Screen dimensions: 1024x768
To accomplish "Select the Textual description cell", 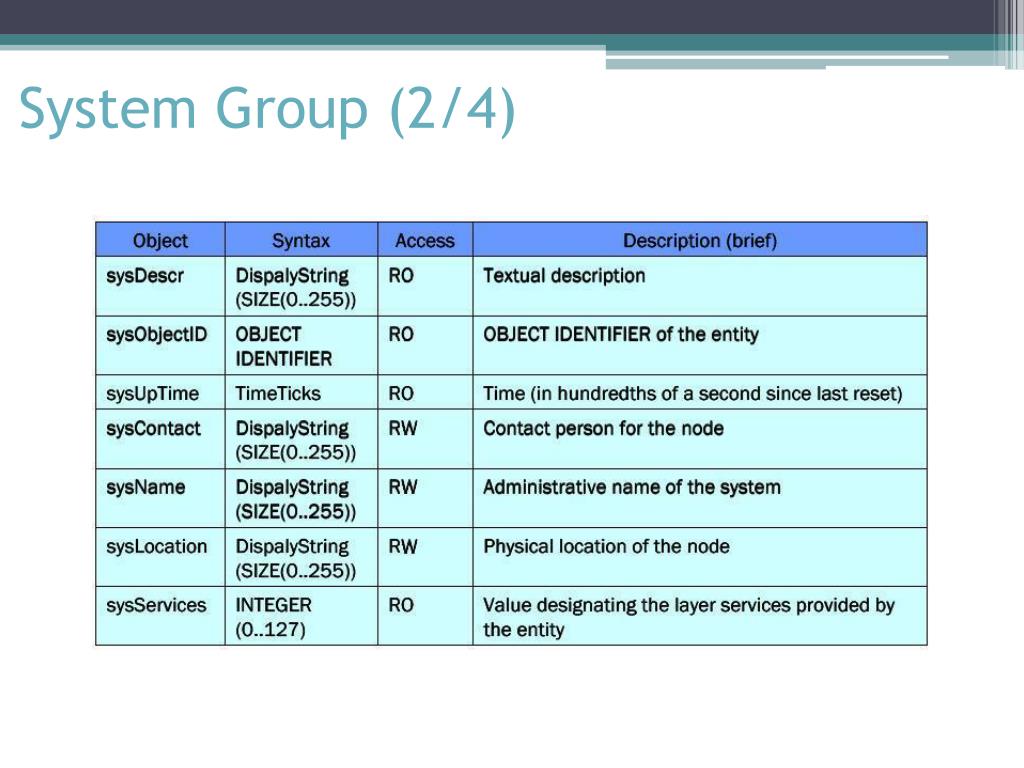I will click(x=700, y=287).
